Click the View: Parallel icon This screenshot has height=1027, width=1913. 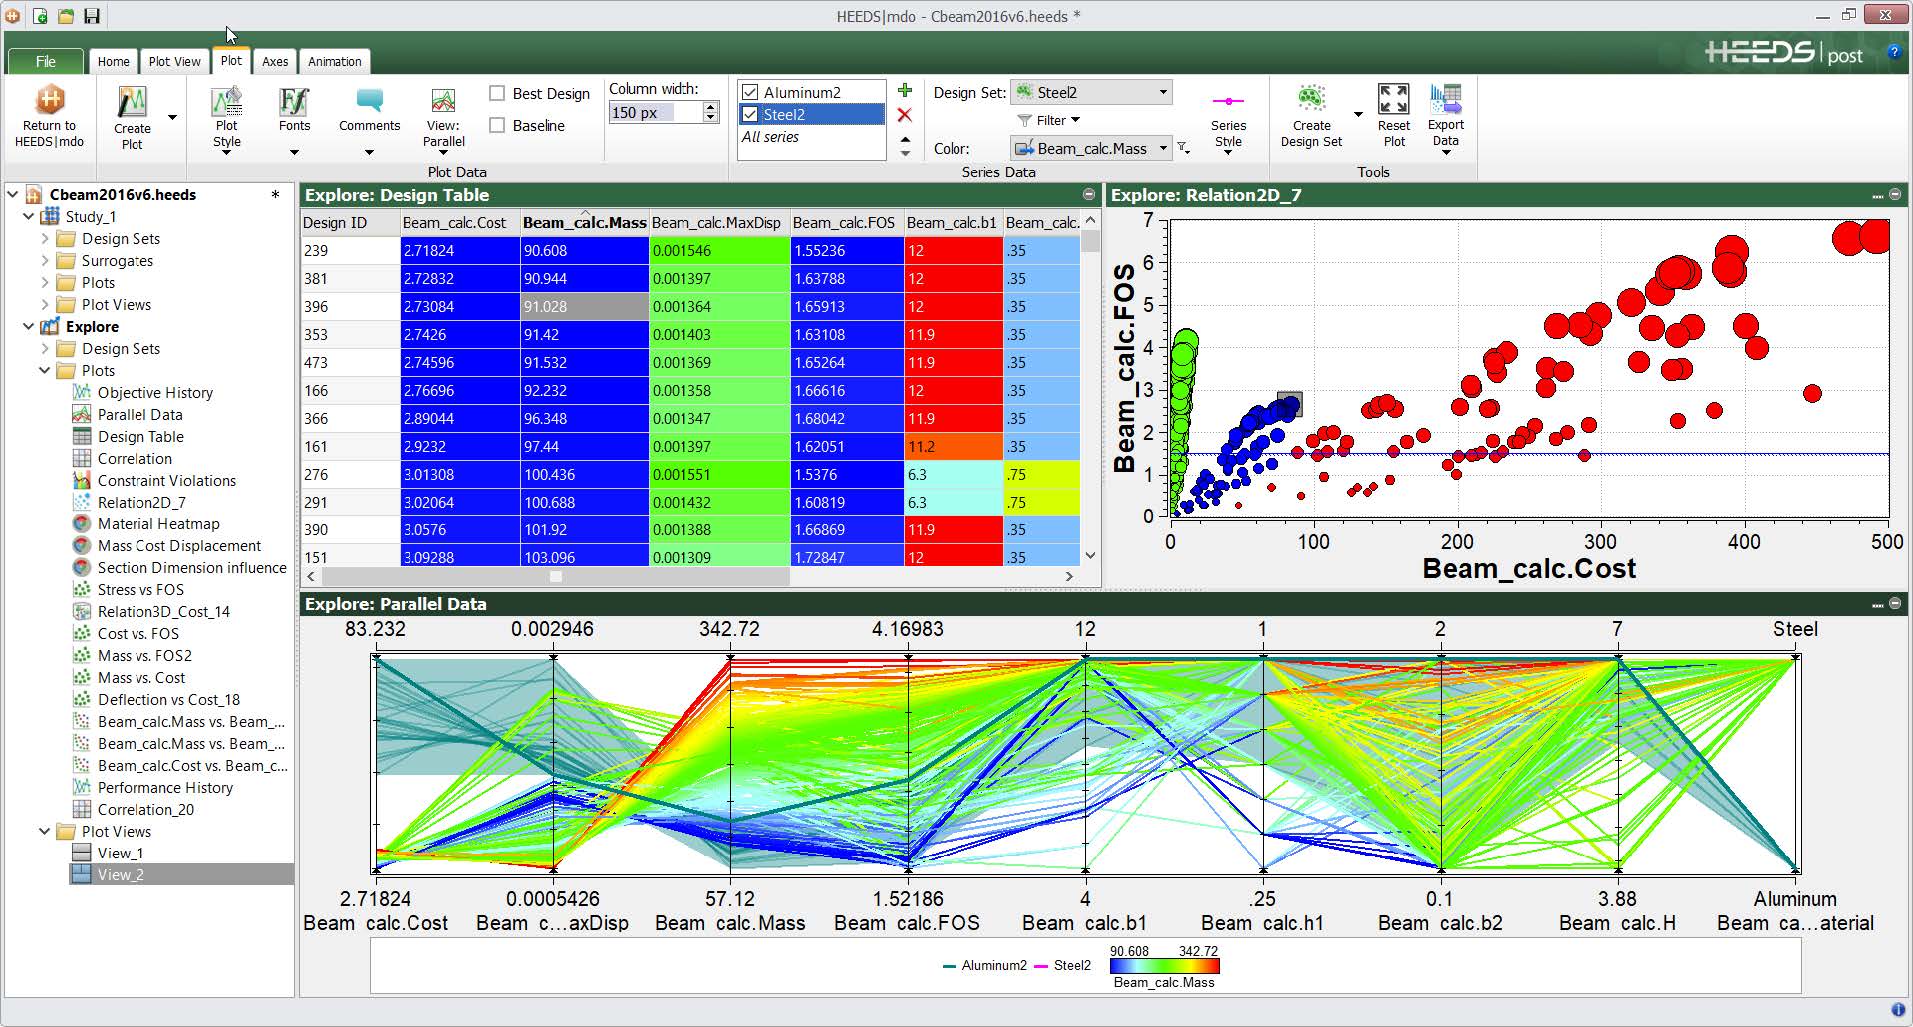[x=443, y=101]
